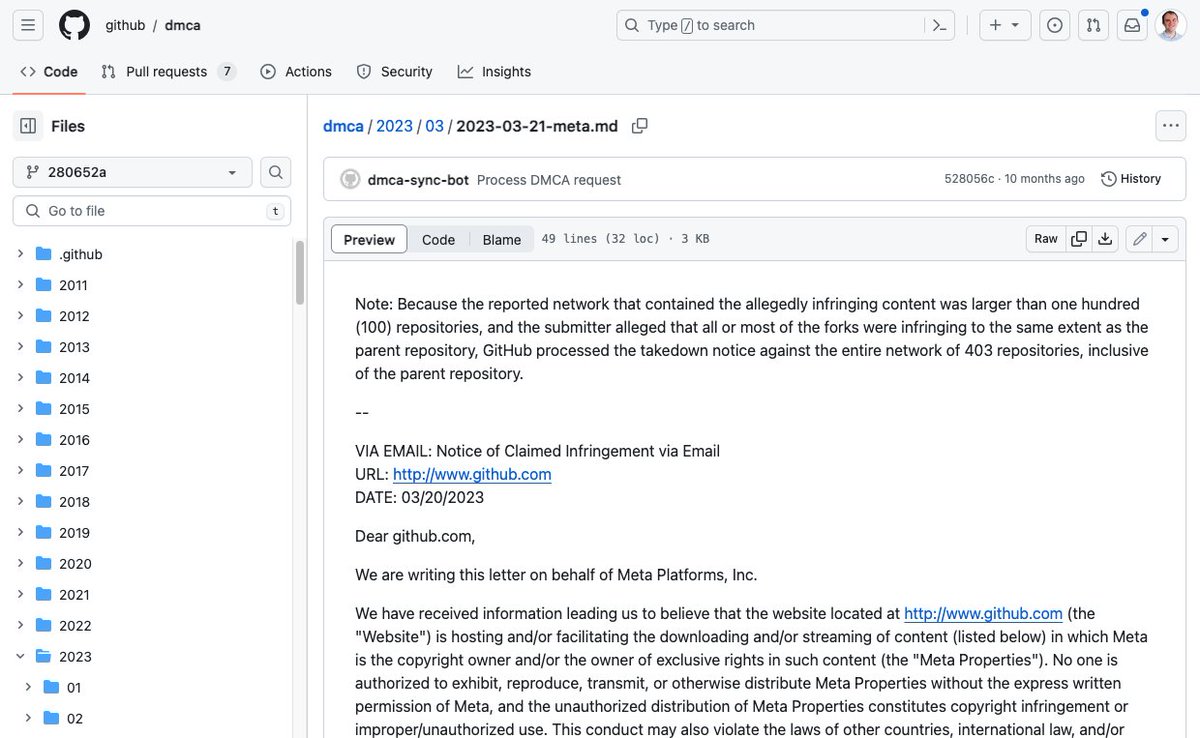The width and height of the screenshot is (1200, 738).
Task: Click the pull requests count badge 7
Action: pos(227,72)
